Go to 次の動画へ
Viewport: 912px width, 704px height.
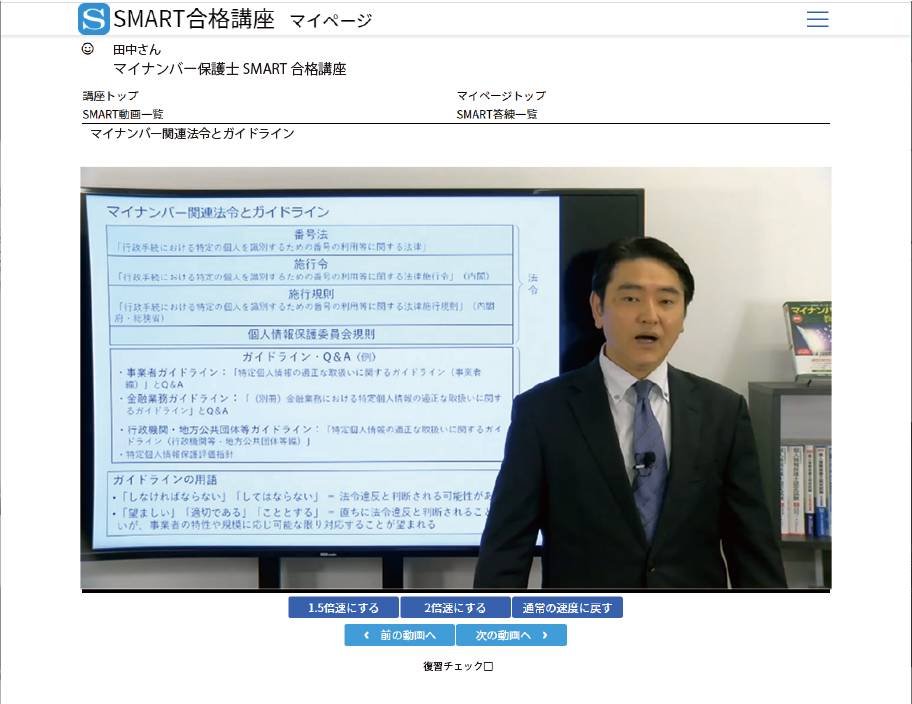point(511,635)
